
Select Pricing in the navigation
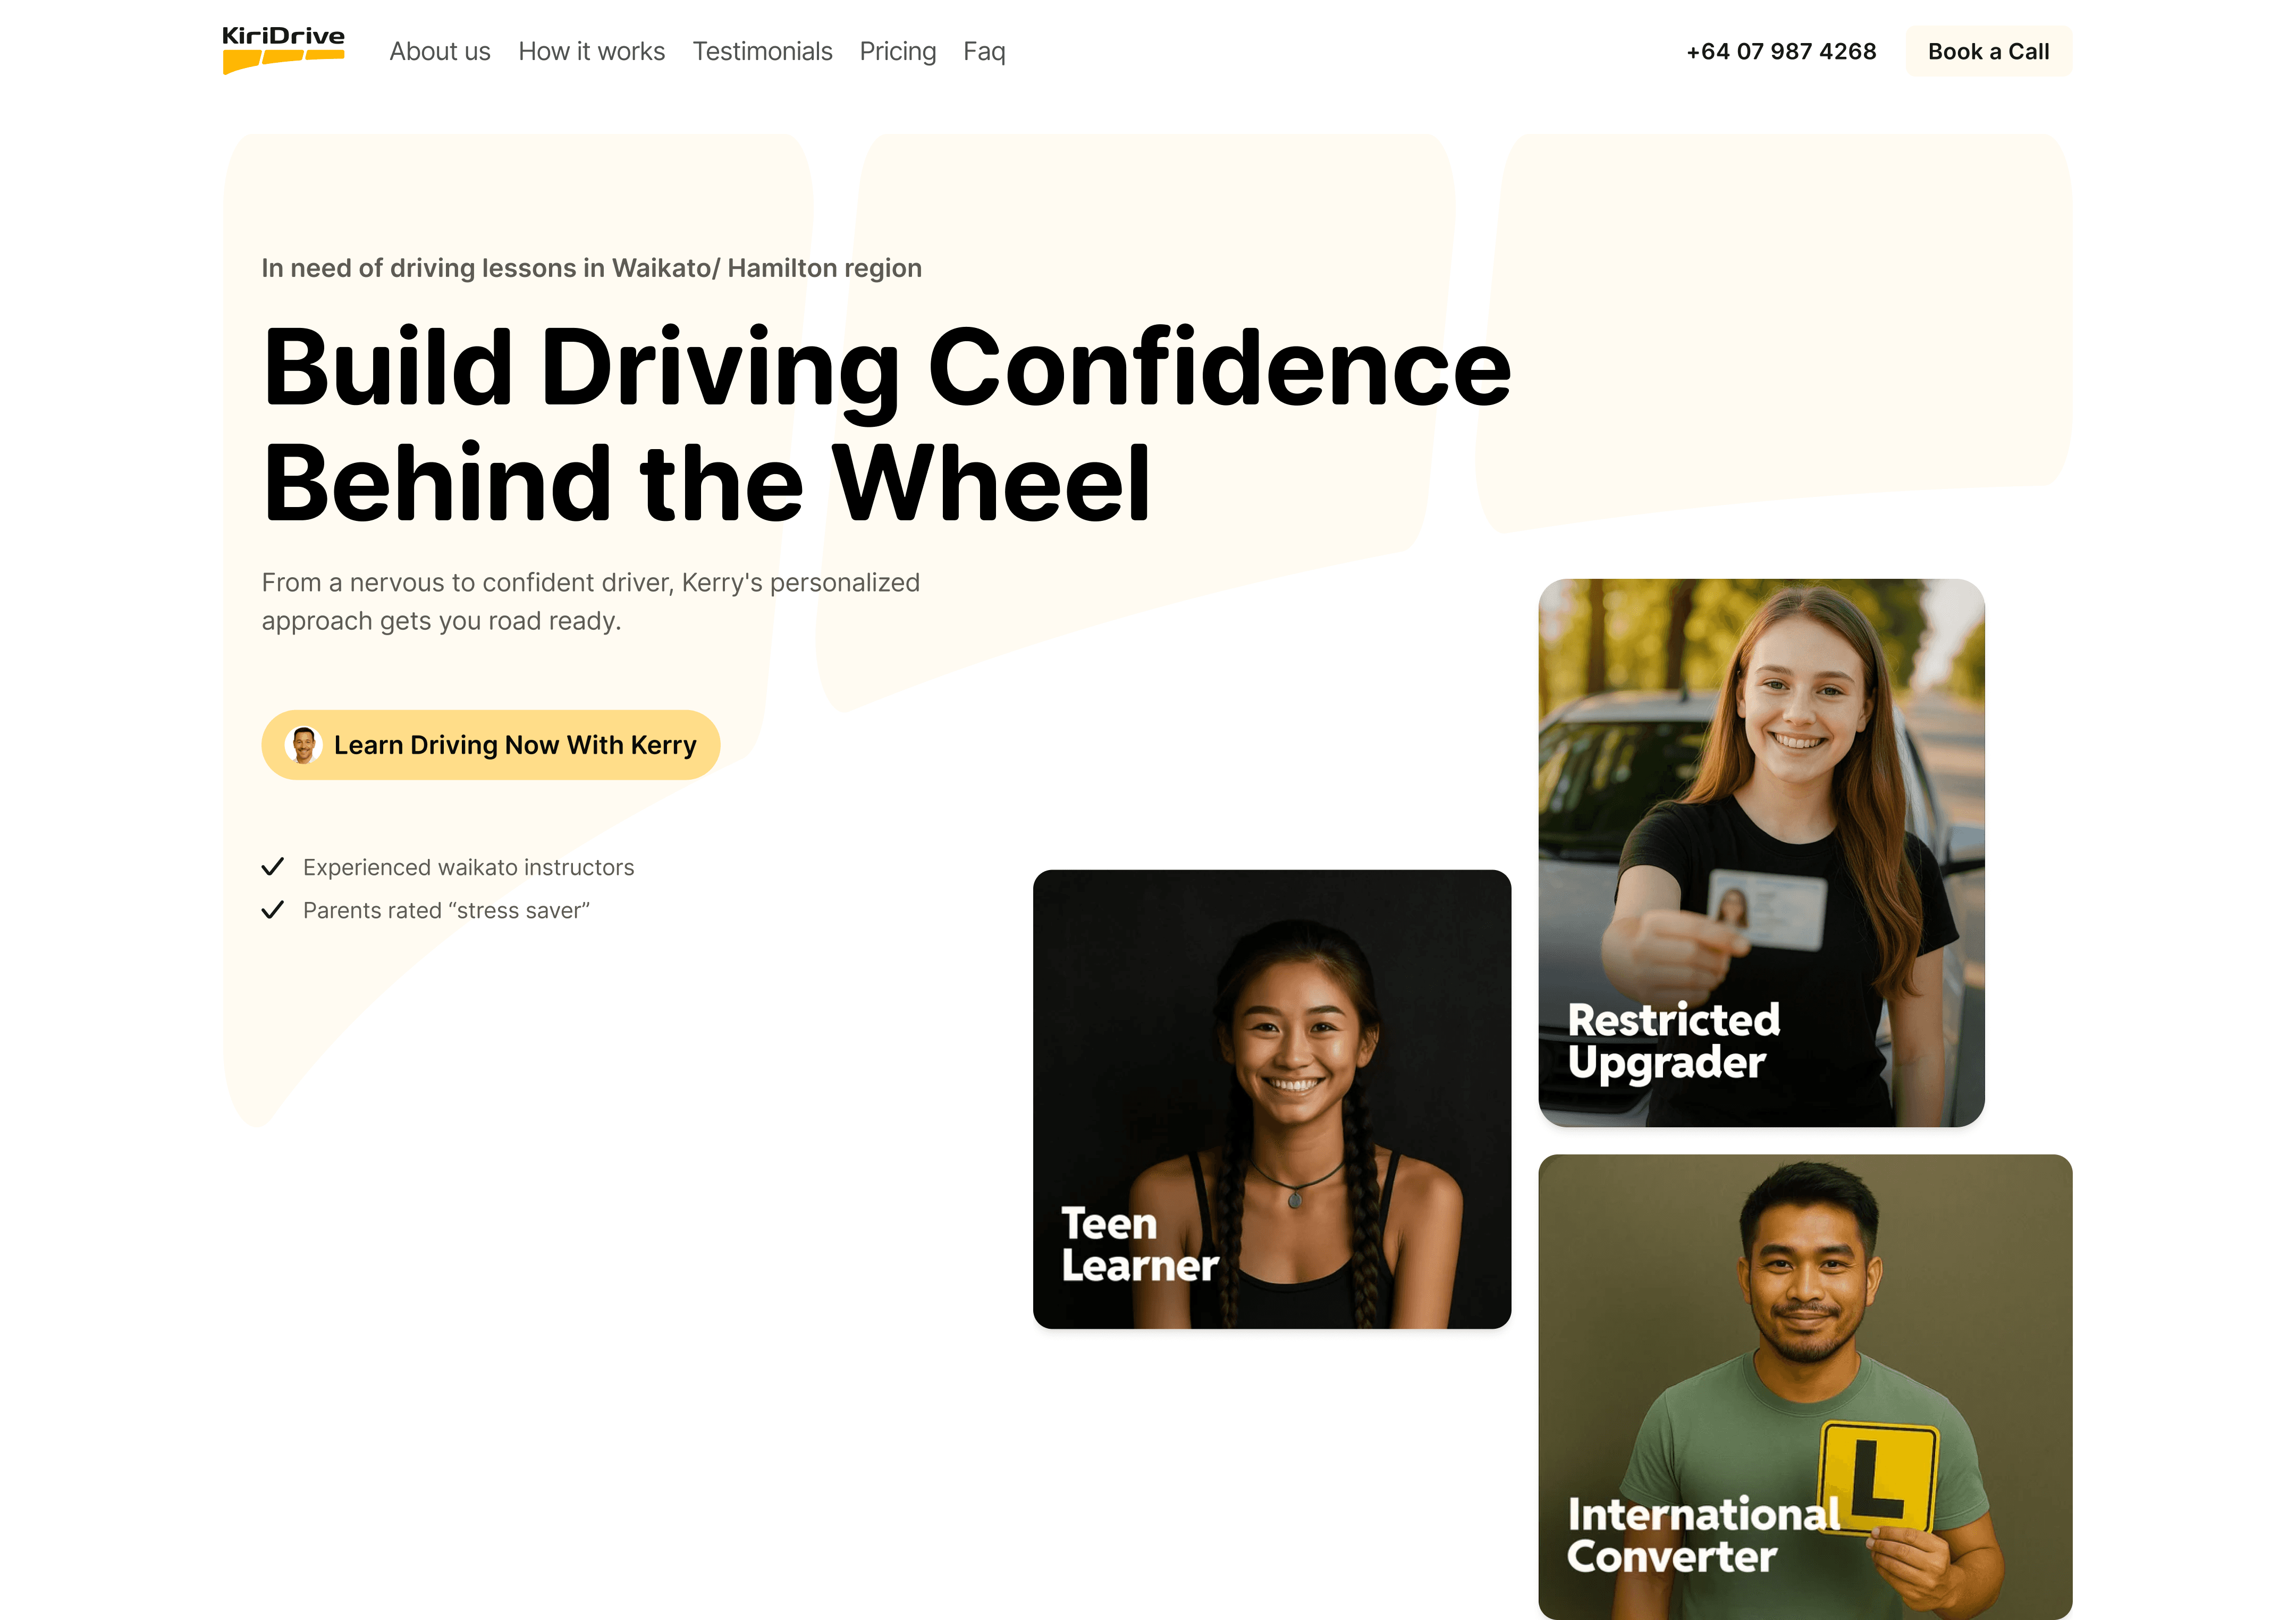898,51
